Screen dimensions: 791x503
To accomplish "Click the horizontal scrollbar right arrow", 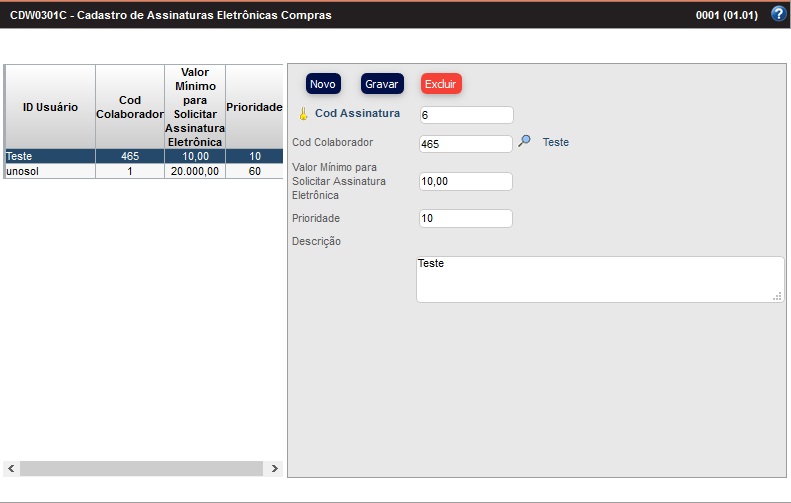I will (x=276, y=468).
